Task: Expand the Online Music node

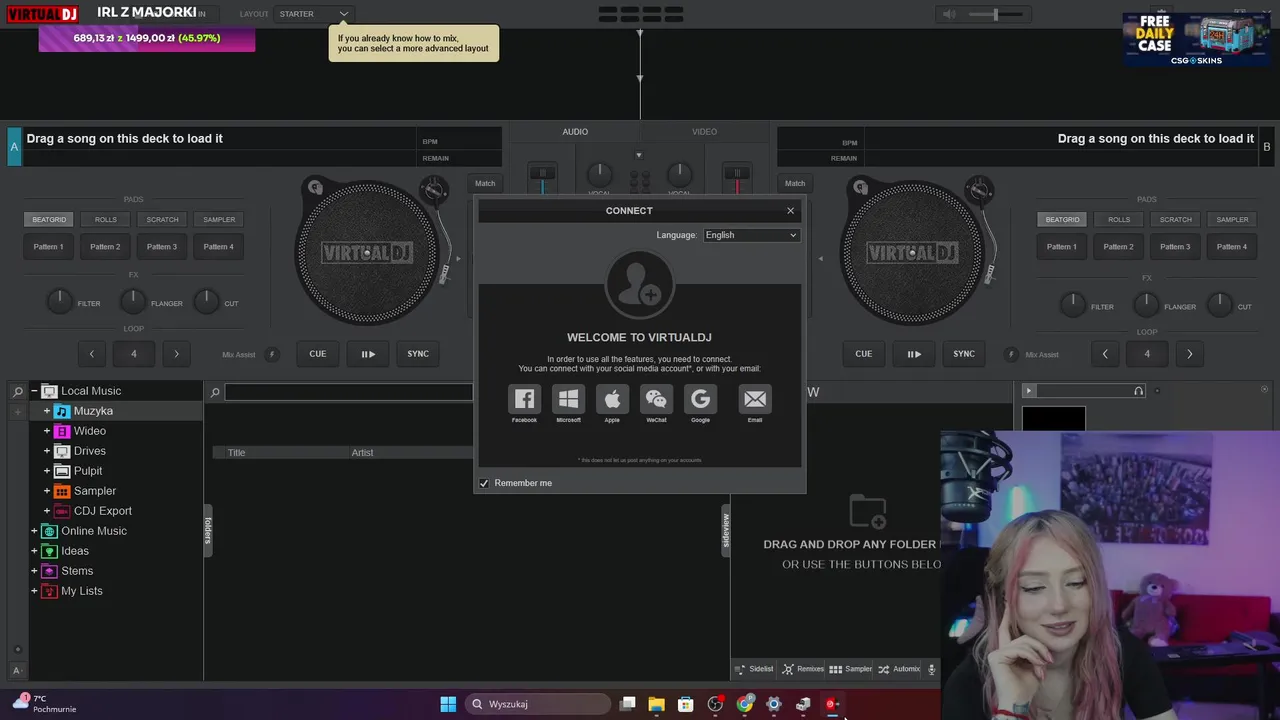Action: pyautogui.click(x=34, y=531)
